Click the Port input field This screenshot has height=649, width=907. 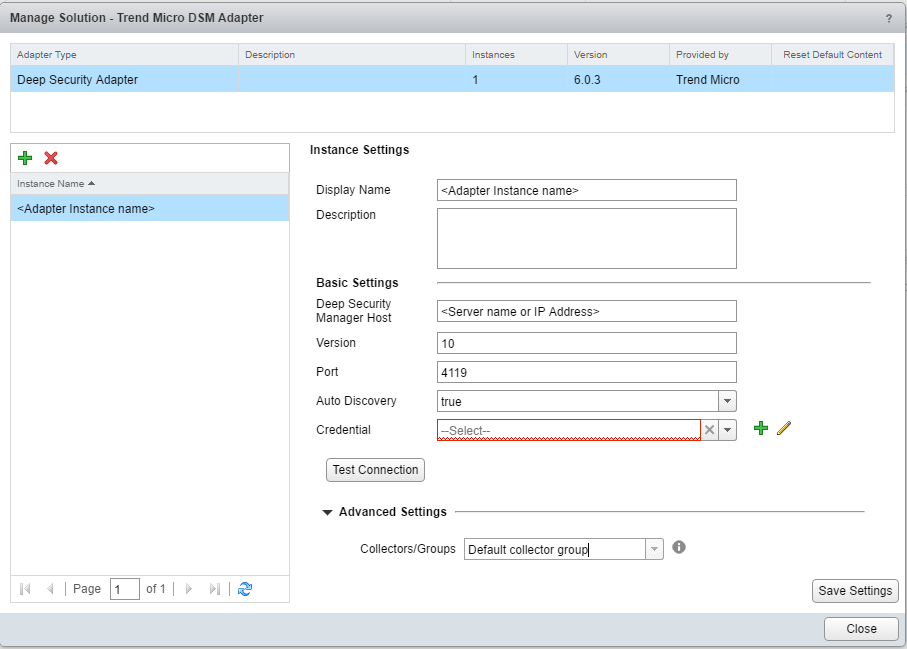[x=586, y=372]
